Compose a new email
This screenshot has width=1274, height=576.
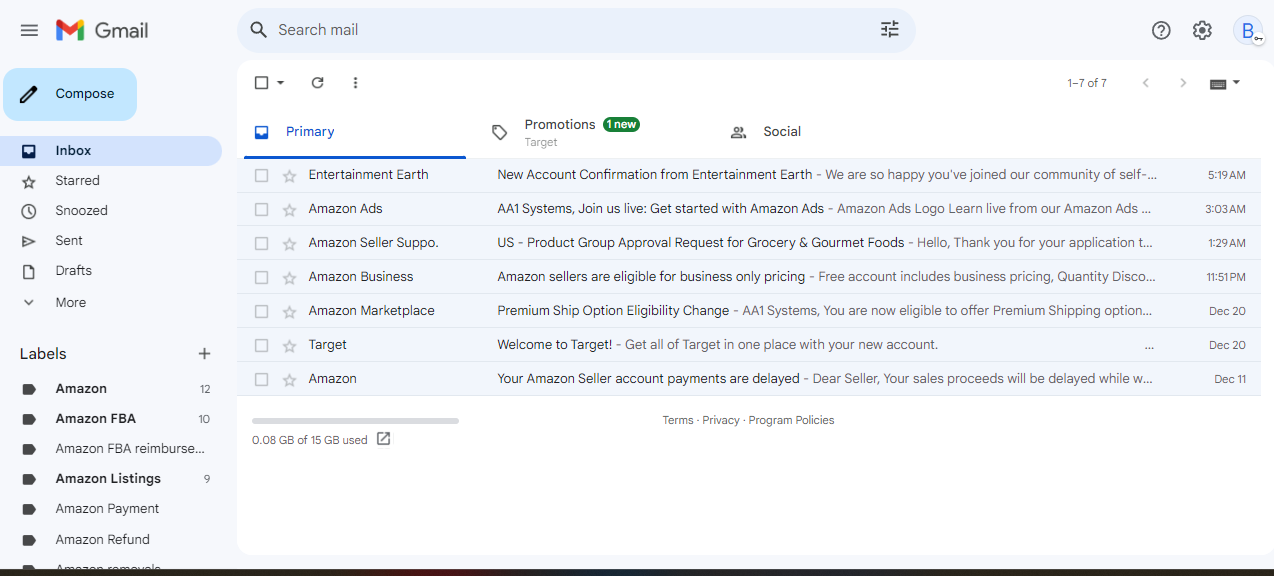pos(70,94)
